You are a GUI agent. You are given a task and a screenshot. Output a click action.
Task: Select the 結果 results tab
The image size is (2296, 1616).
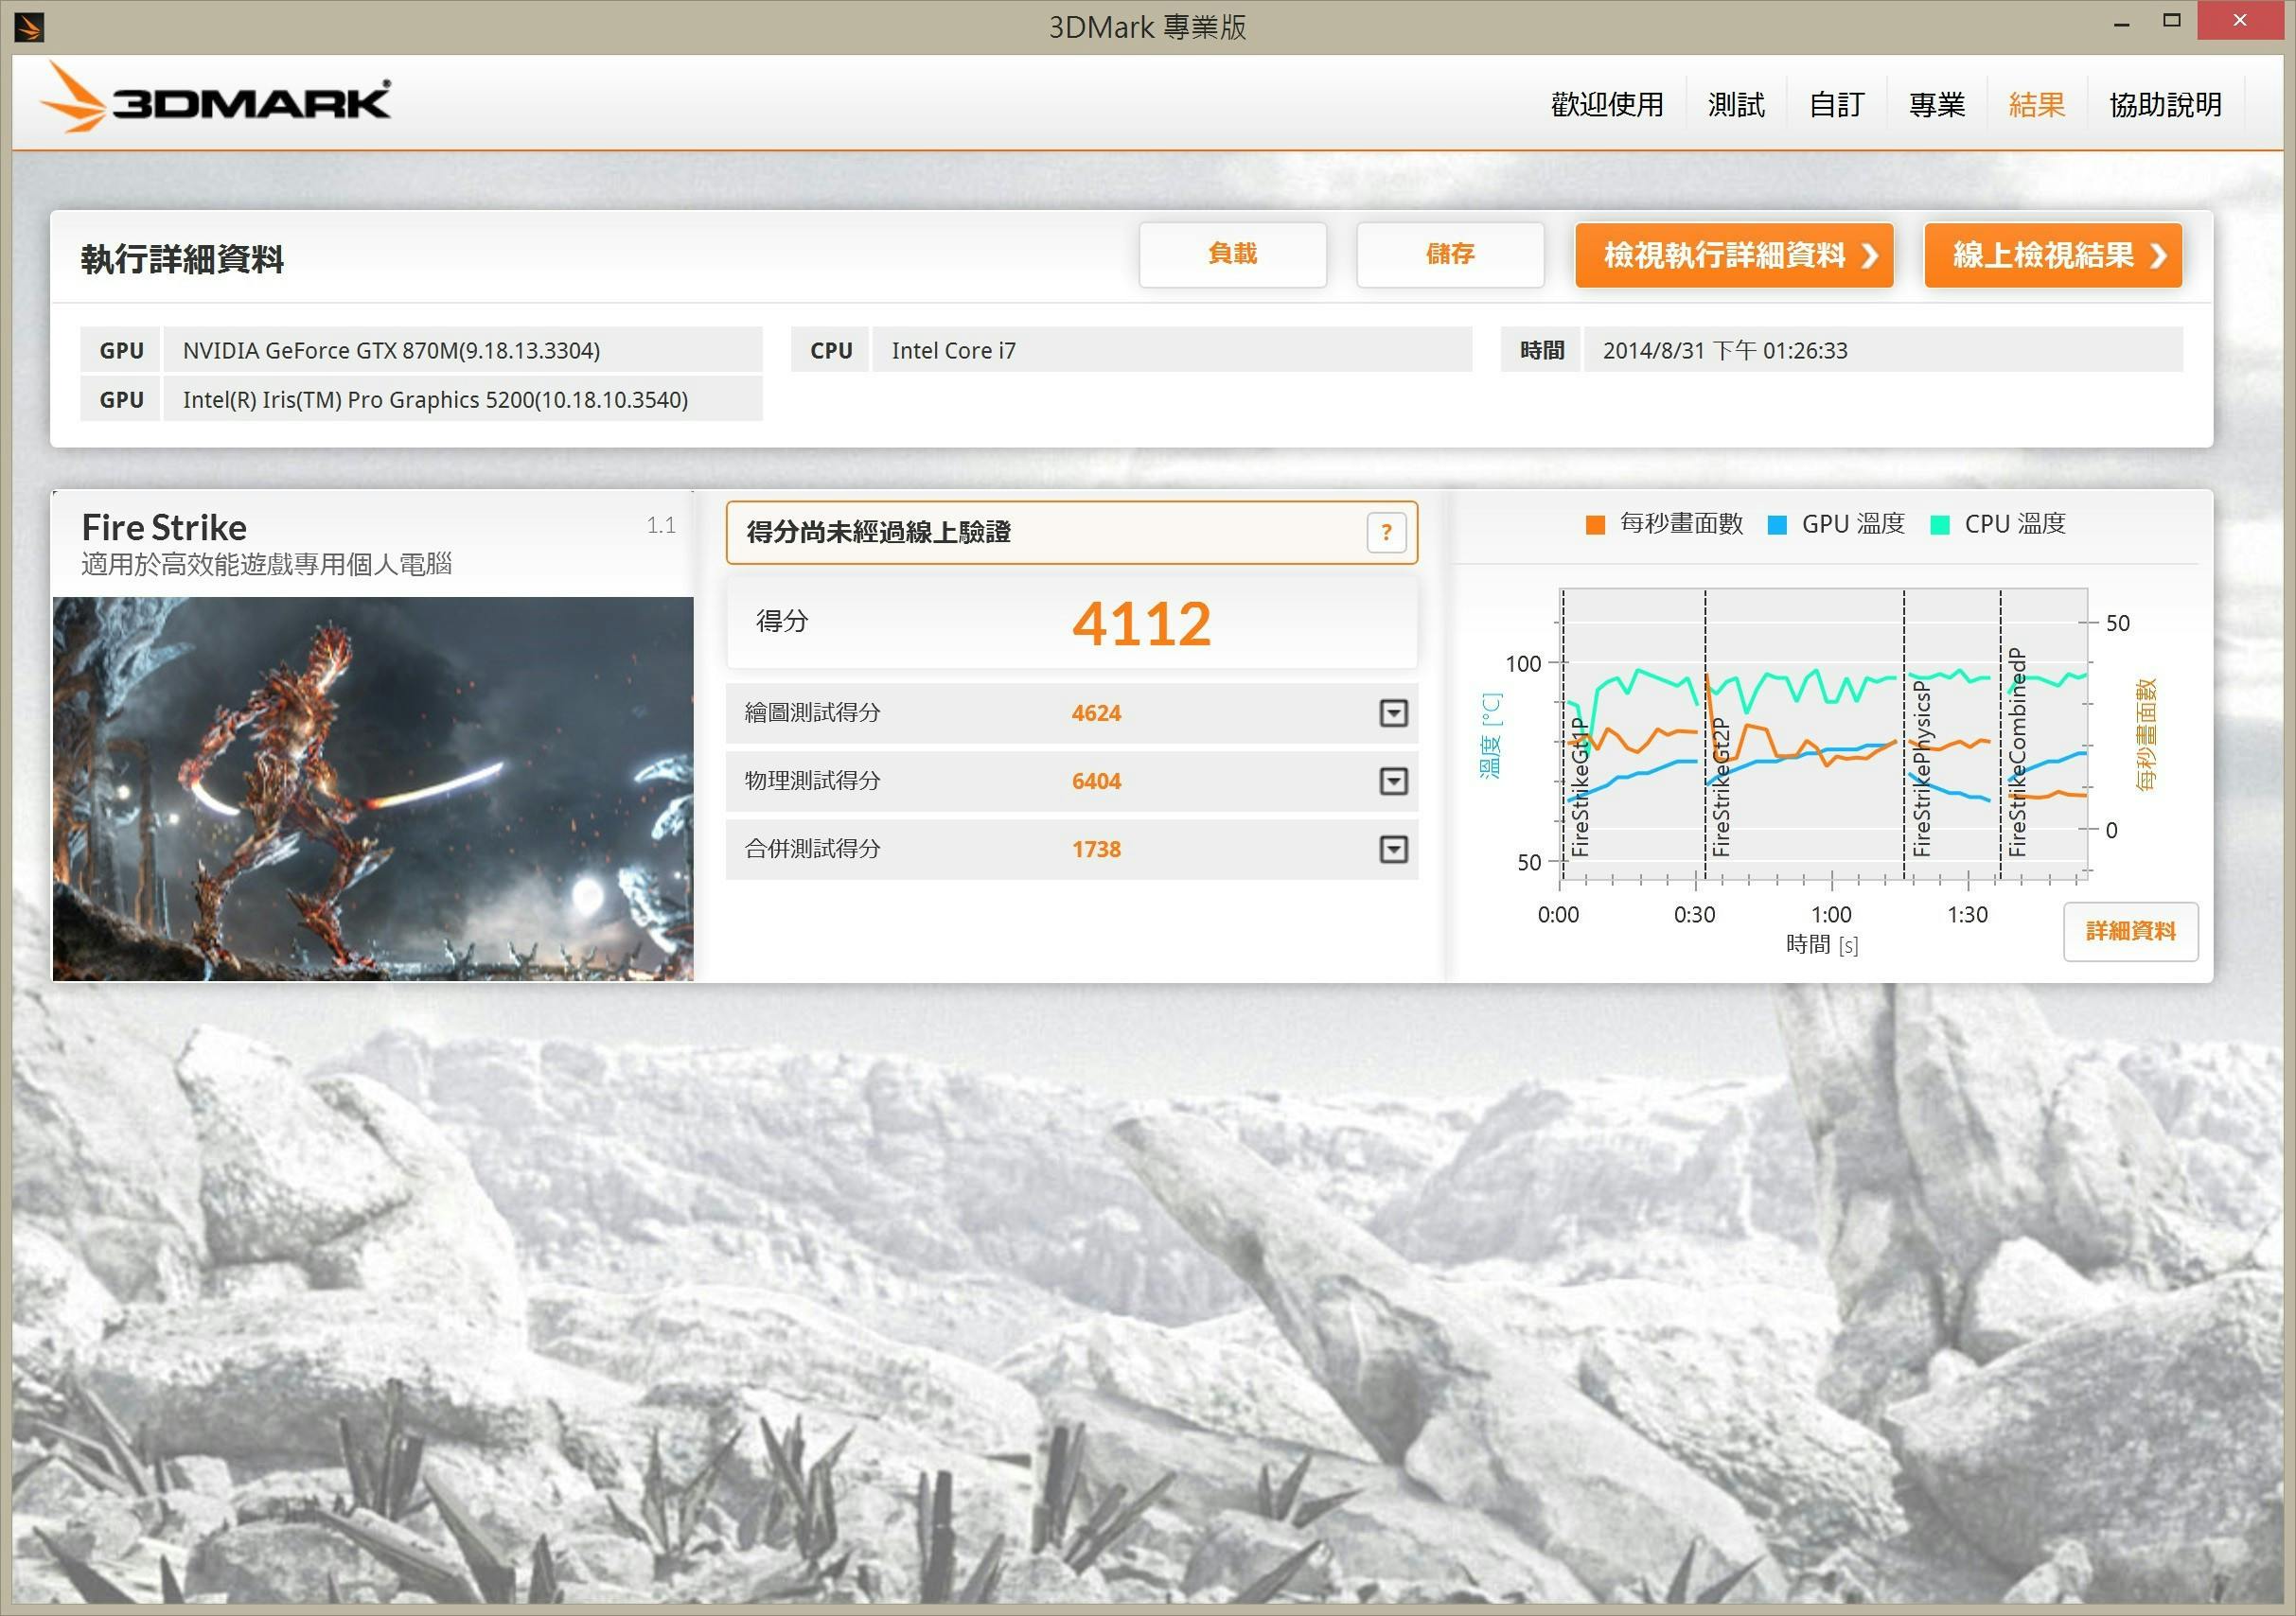pos(2036,104)
